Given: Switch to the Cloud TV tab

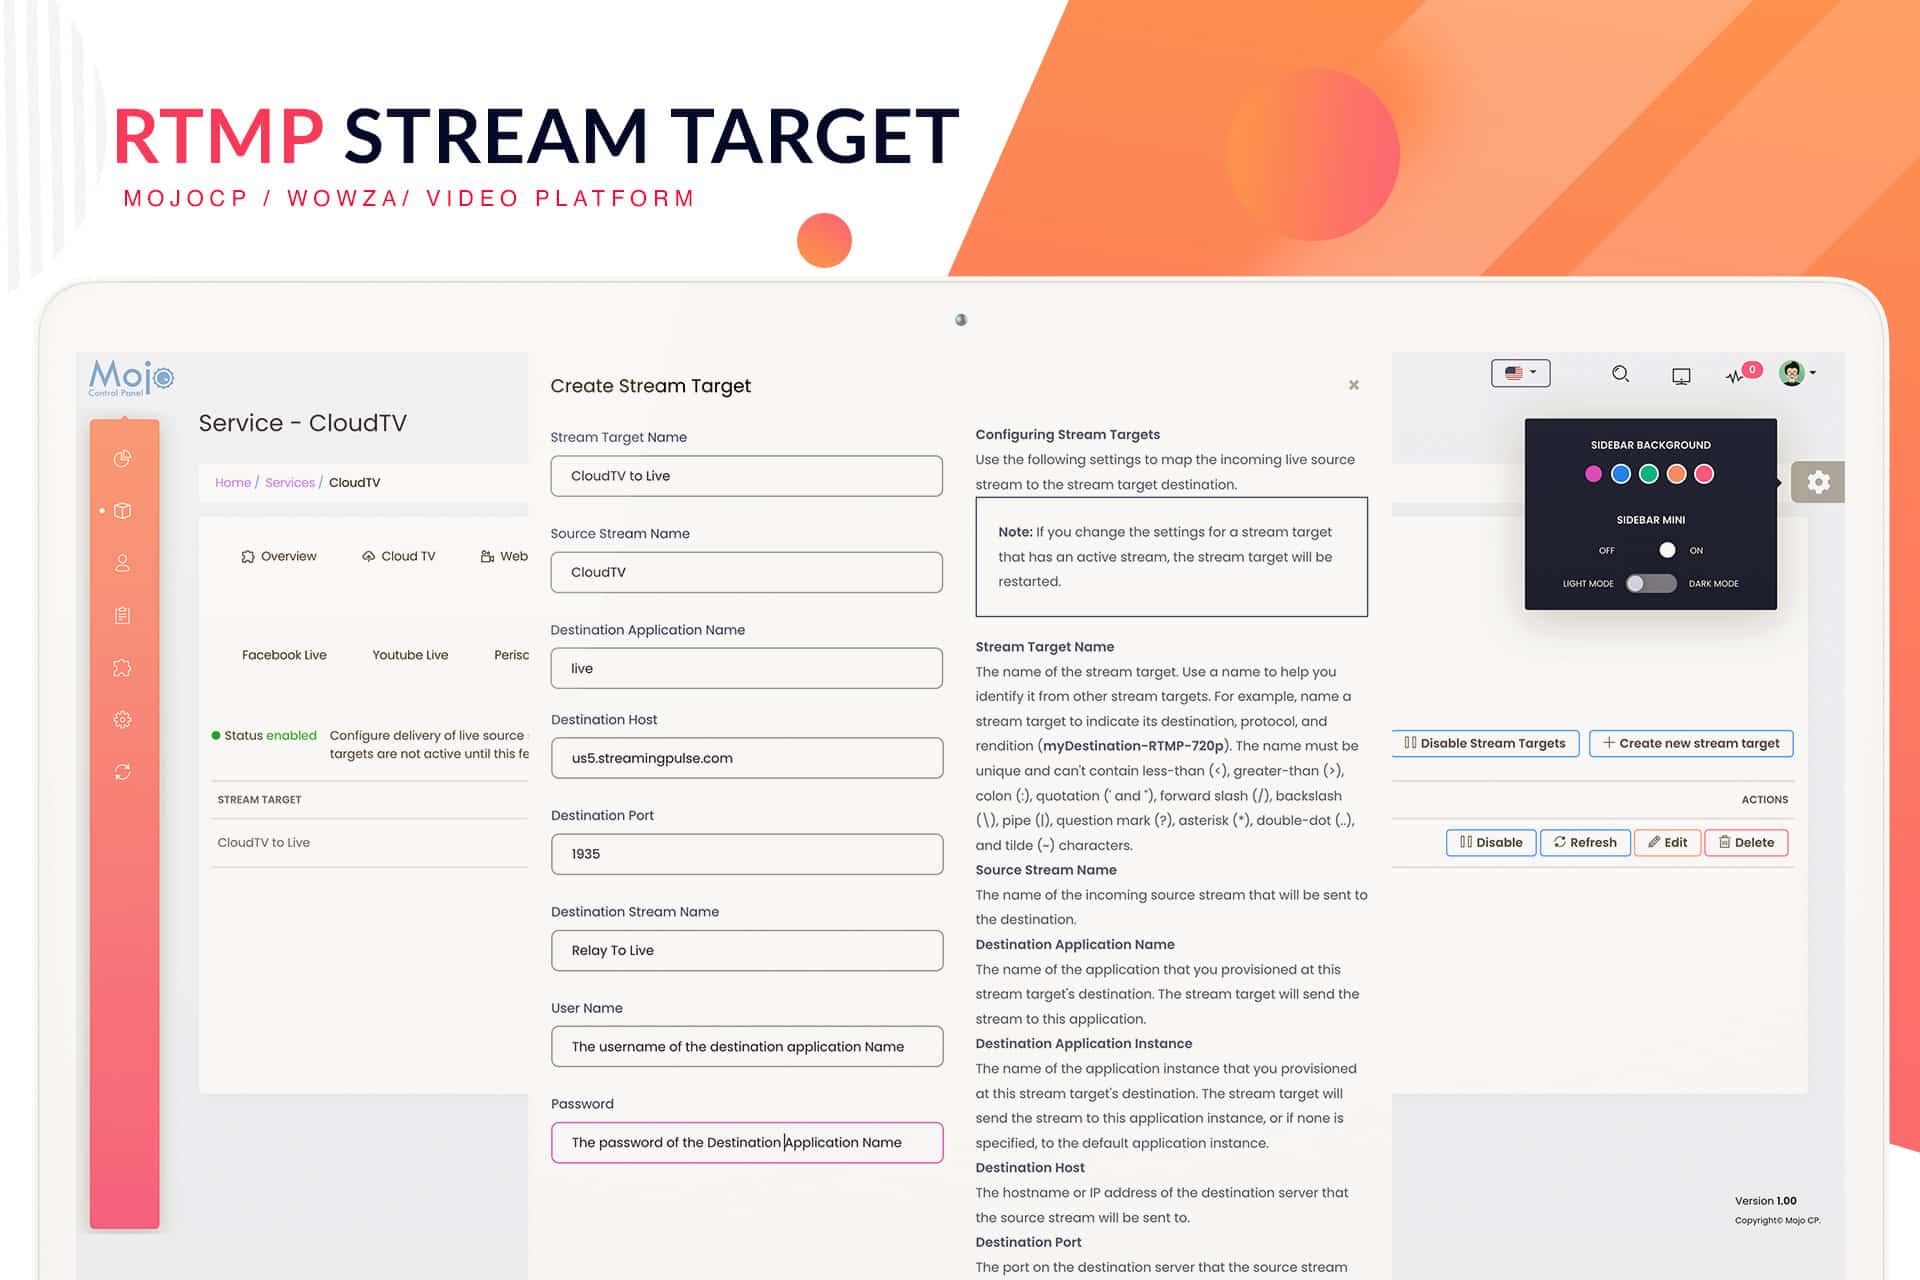Looking at the screenshot, I should (398, 556).
